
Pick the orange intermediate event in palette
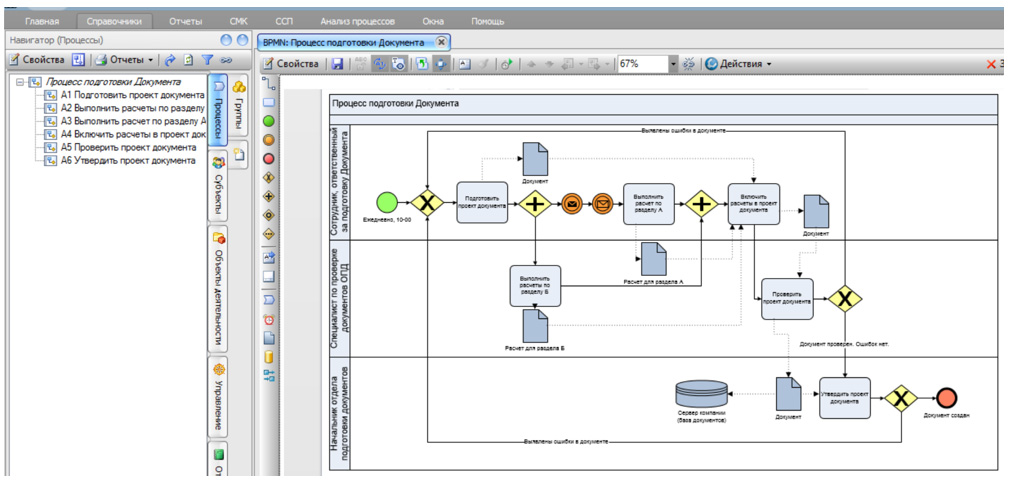(x=269, y=140)
